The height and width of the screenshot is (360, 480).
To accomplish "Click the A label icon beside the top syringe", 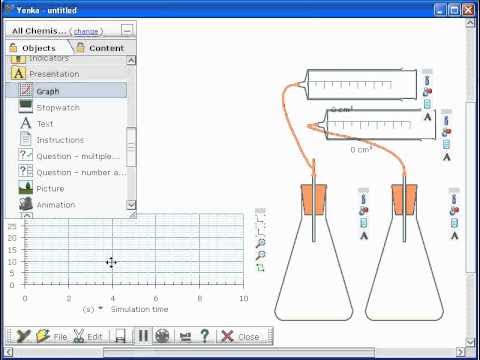I will (x=427, y=117).
